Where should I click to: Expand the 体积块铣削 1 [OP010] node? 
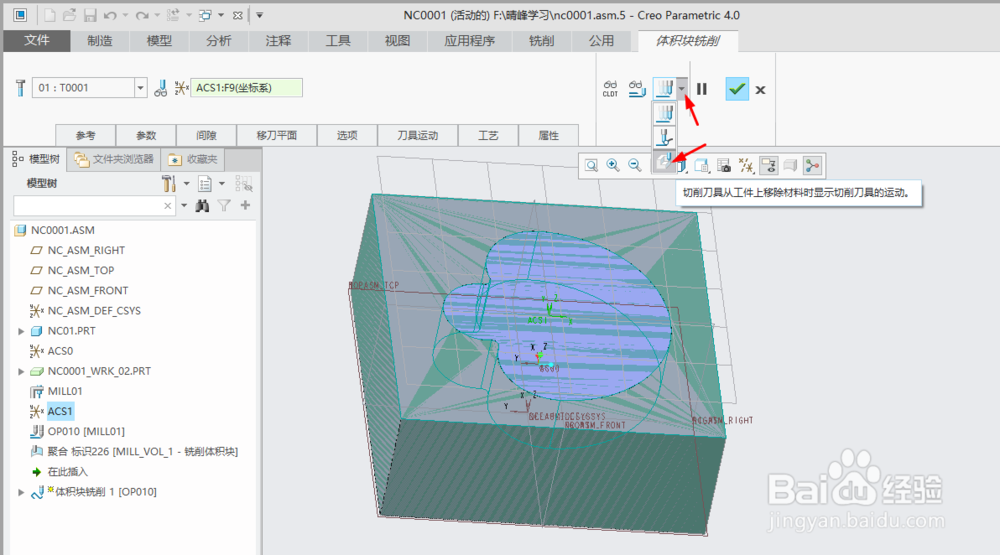[21, 492]
